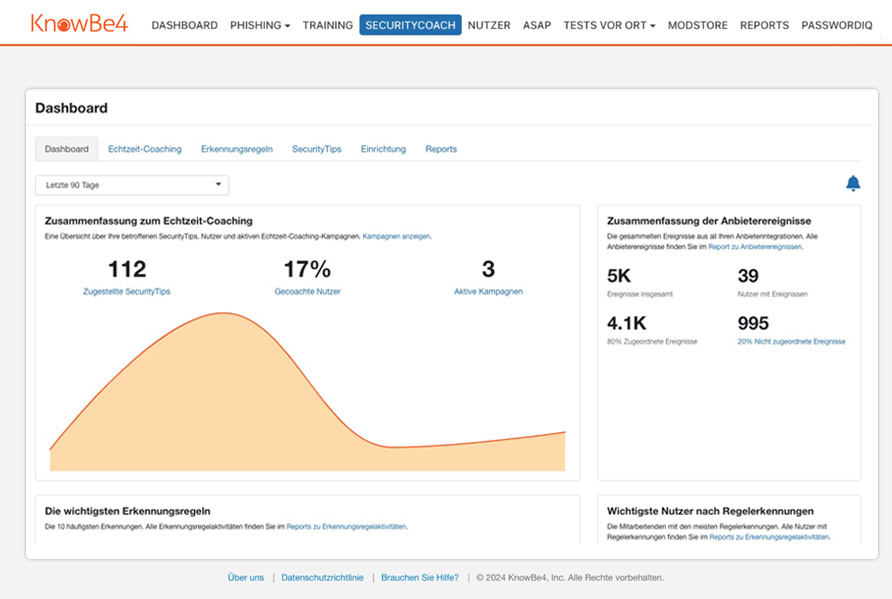Screen dimensions: 892x599
Task: Open the Über uns footer link
Action: (x=246, y=577)
